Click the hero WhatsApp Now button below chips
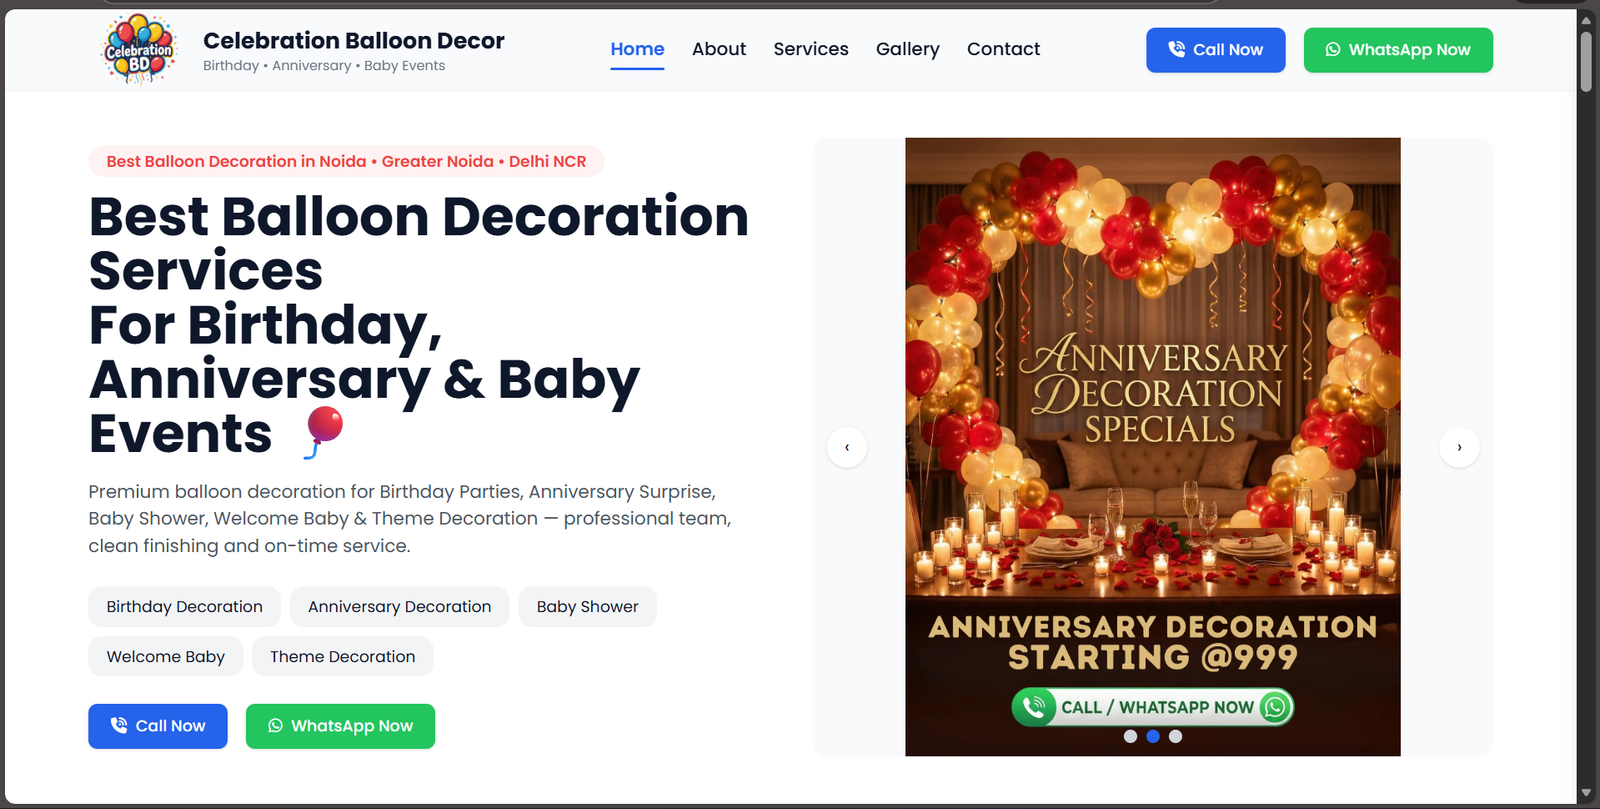Screen dimensions: 1600x809 [340, 726]
